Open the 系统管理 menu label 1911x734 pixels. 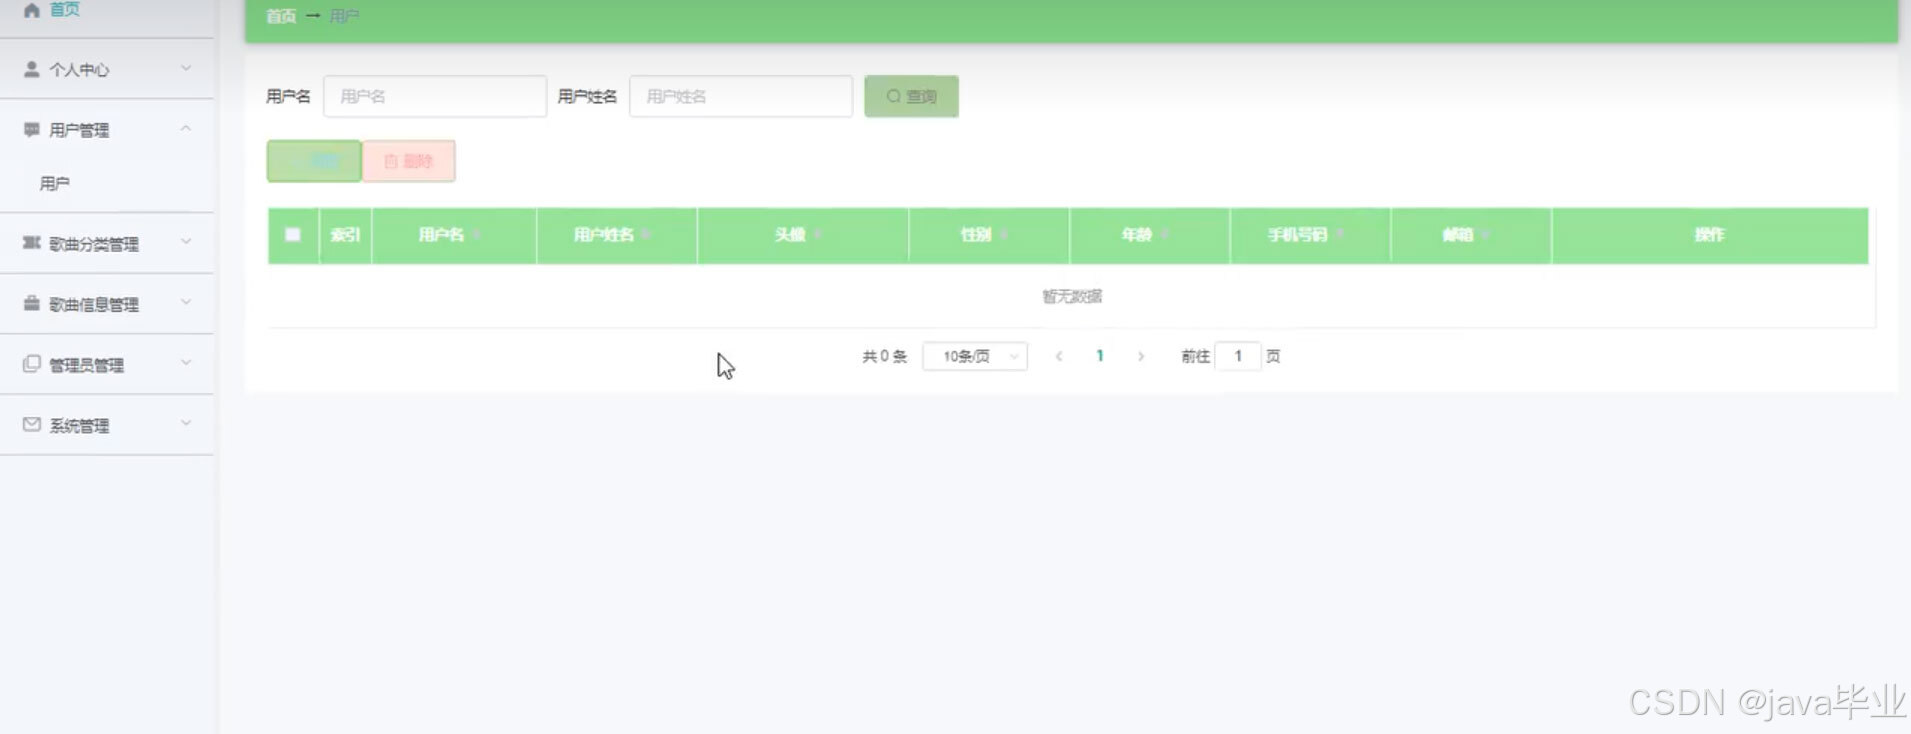click(79, 425)
